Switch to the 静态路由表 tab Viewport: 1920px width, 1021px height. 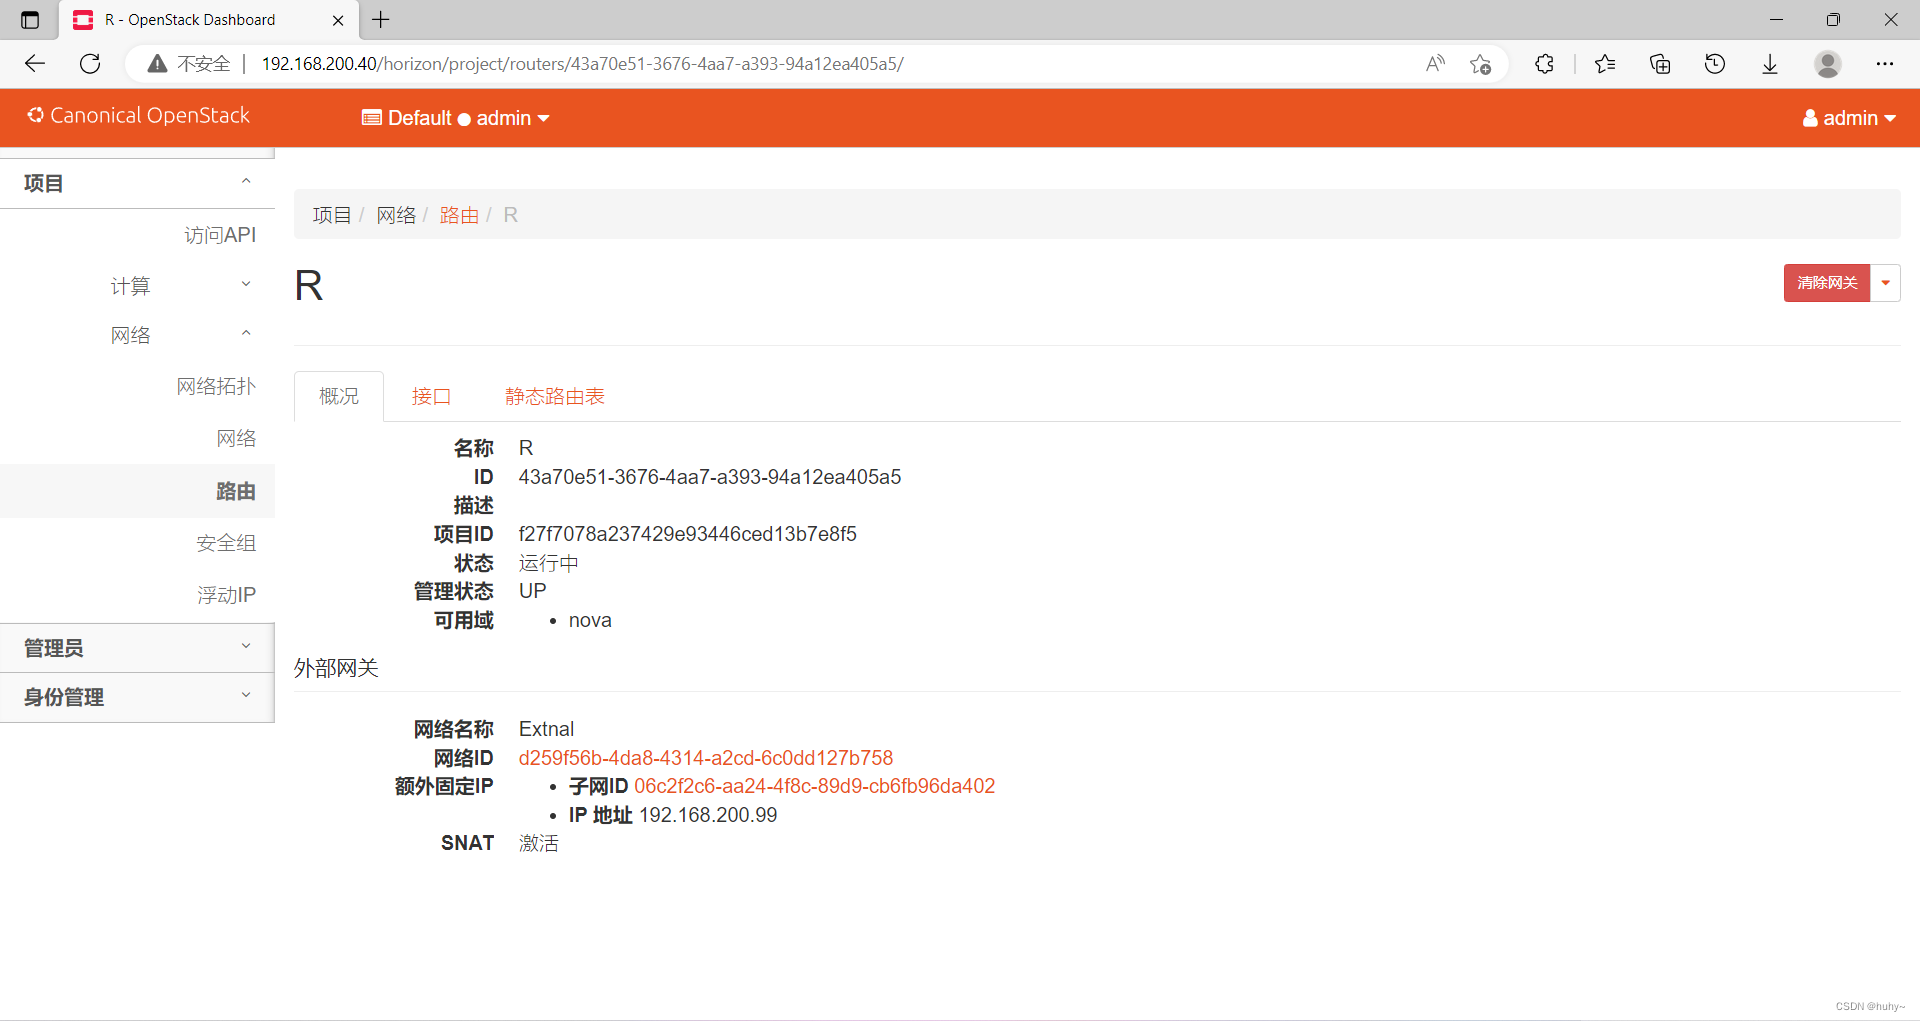[555, 397]
